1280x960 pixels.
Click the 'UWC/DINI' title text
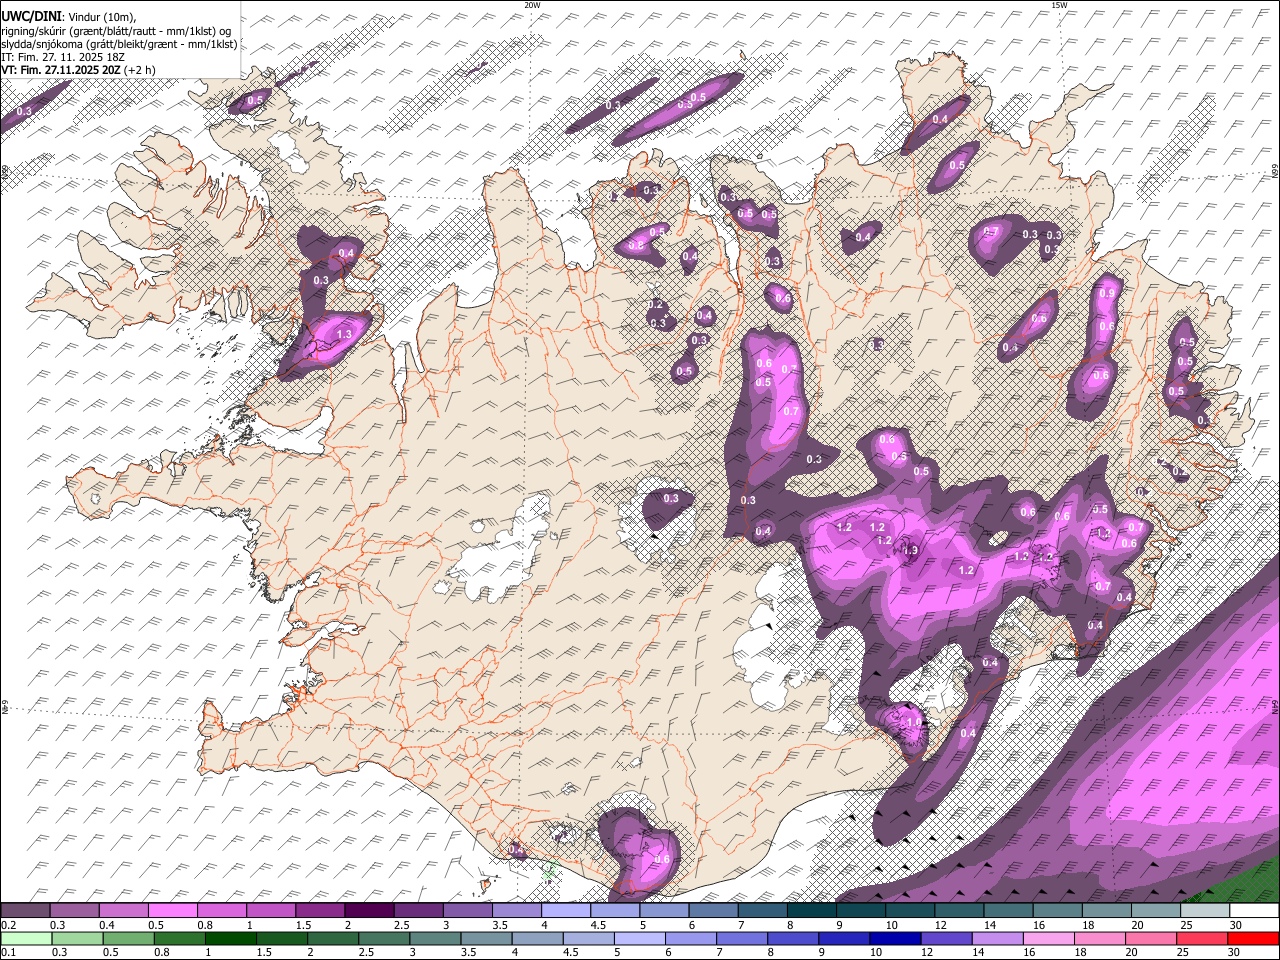pyautogui.click(x=30, y=17)
